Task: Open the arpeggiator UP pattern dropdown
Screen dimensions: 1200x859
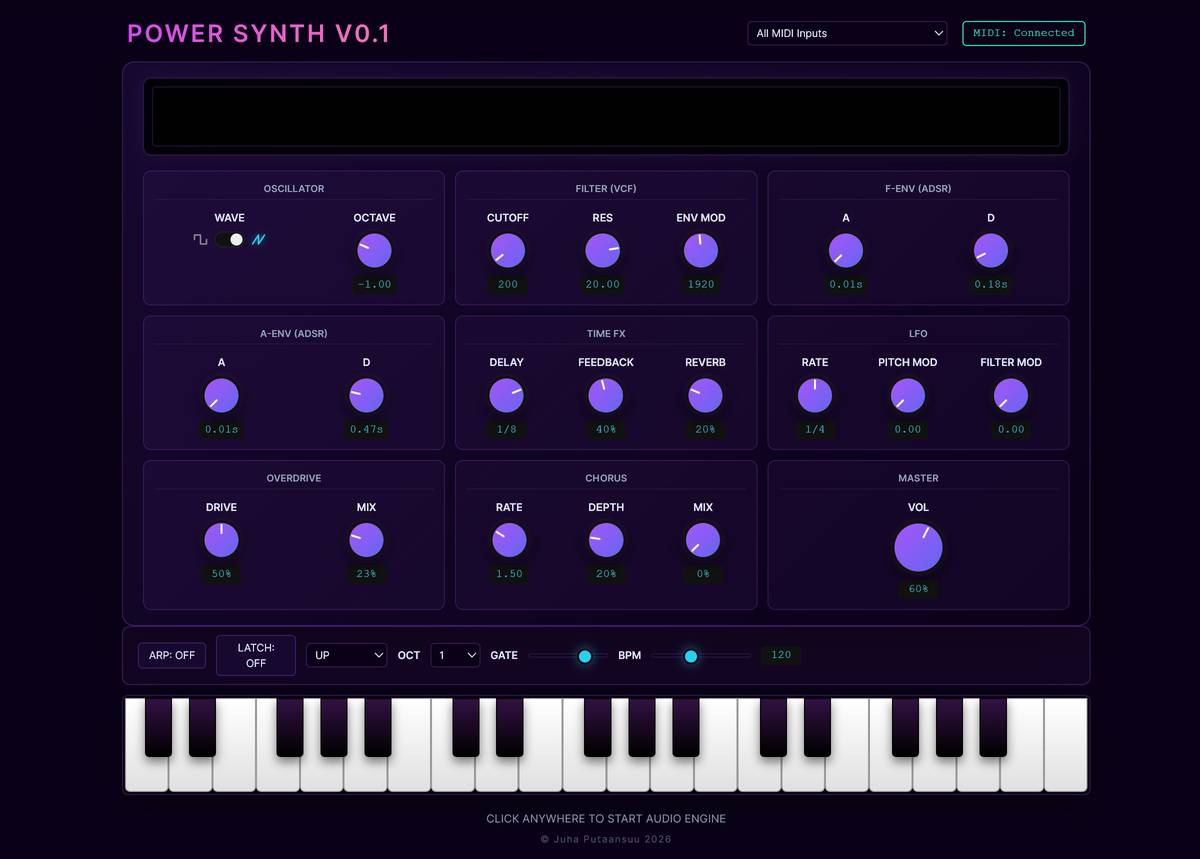Action: (x=346, y=655)
